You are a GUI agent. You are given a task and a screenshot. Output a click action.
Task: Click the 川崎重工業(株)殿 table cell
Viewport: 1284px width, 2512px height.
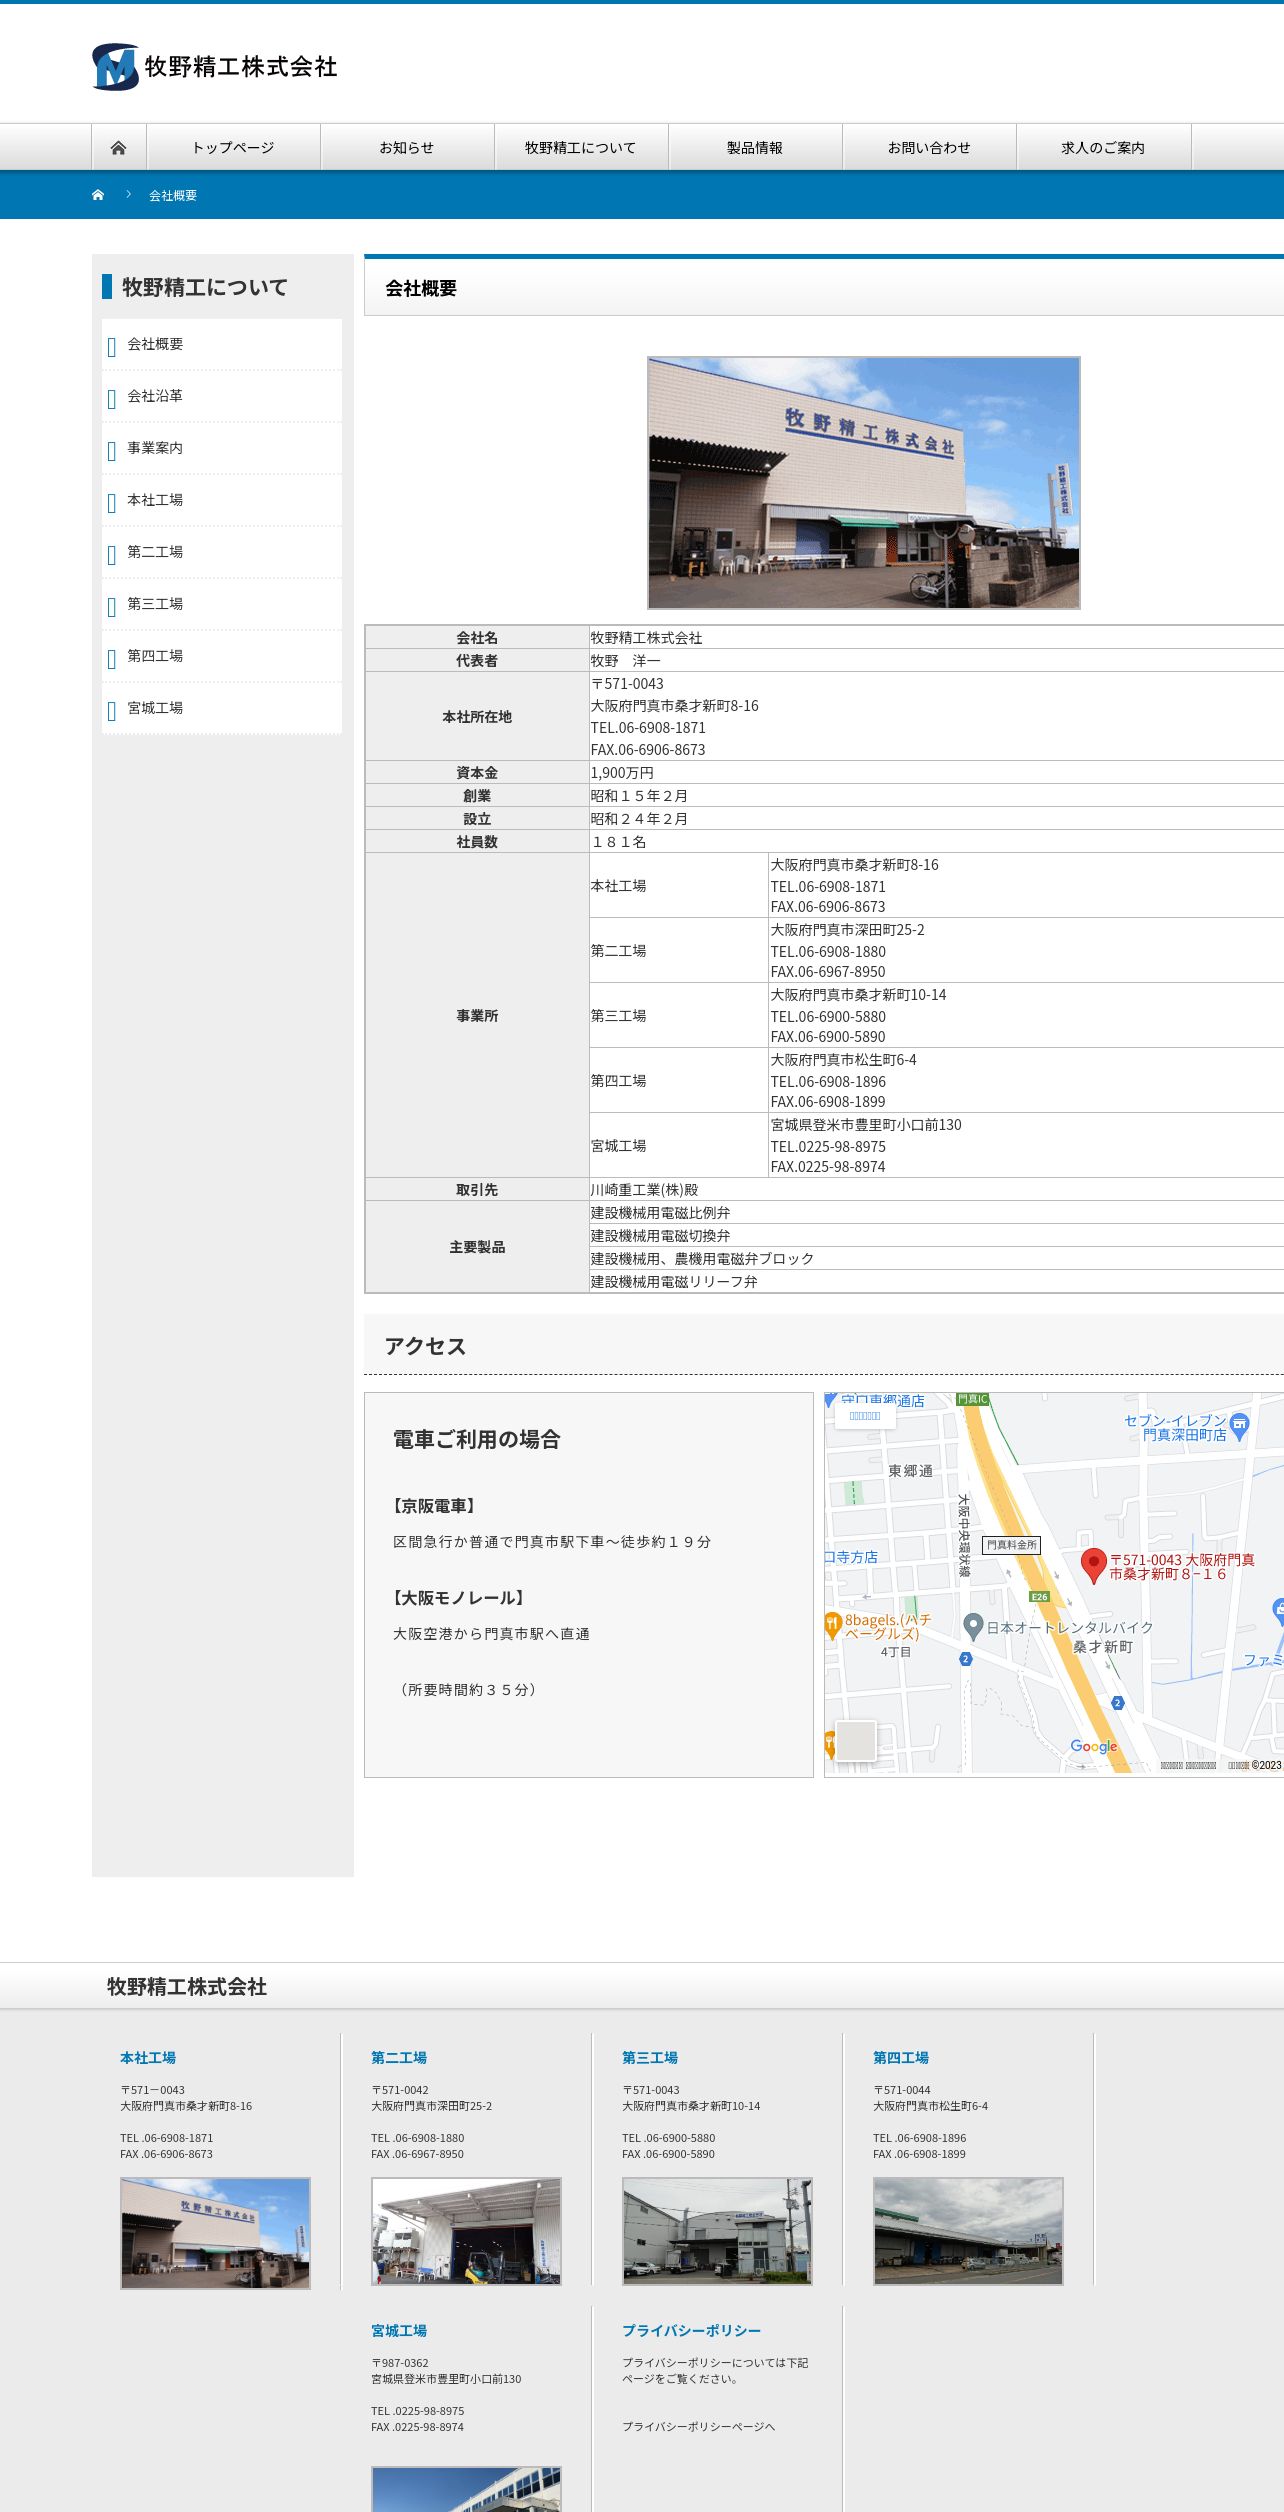936,1190
